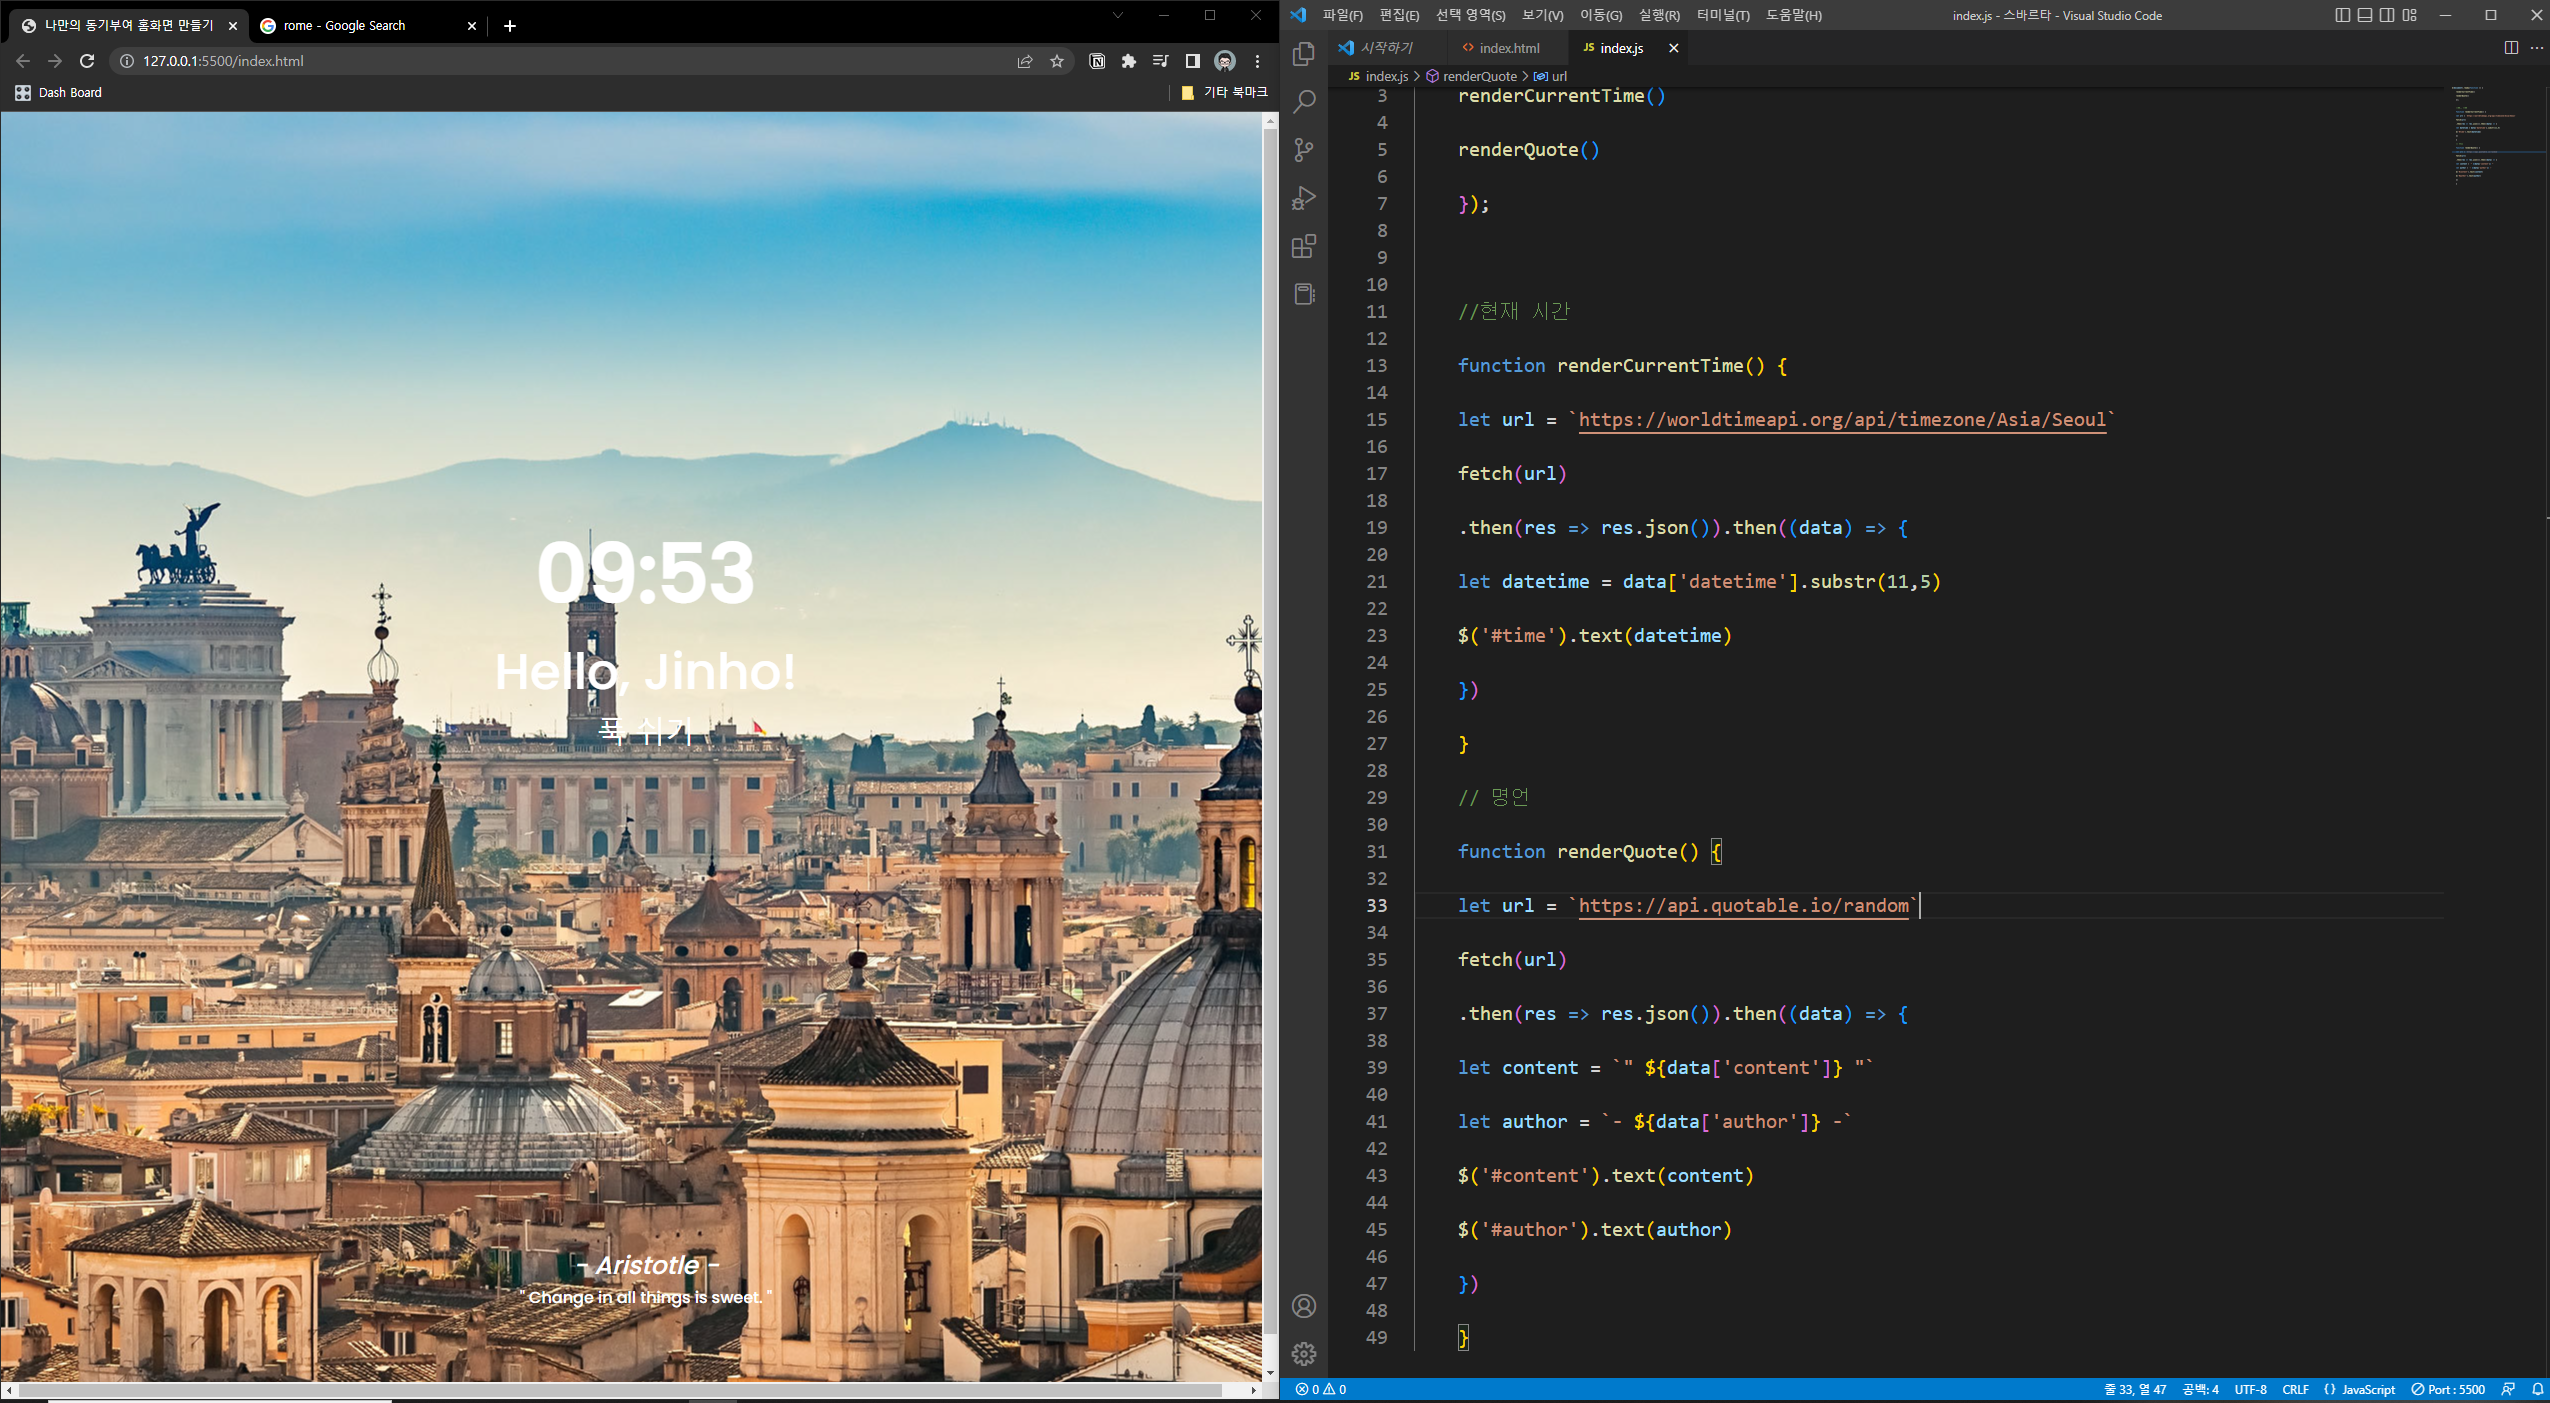Toggle the Chrome side panel
The height and width of the screenshot is (1403, 2550).
click(1192, 61)
